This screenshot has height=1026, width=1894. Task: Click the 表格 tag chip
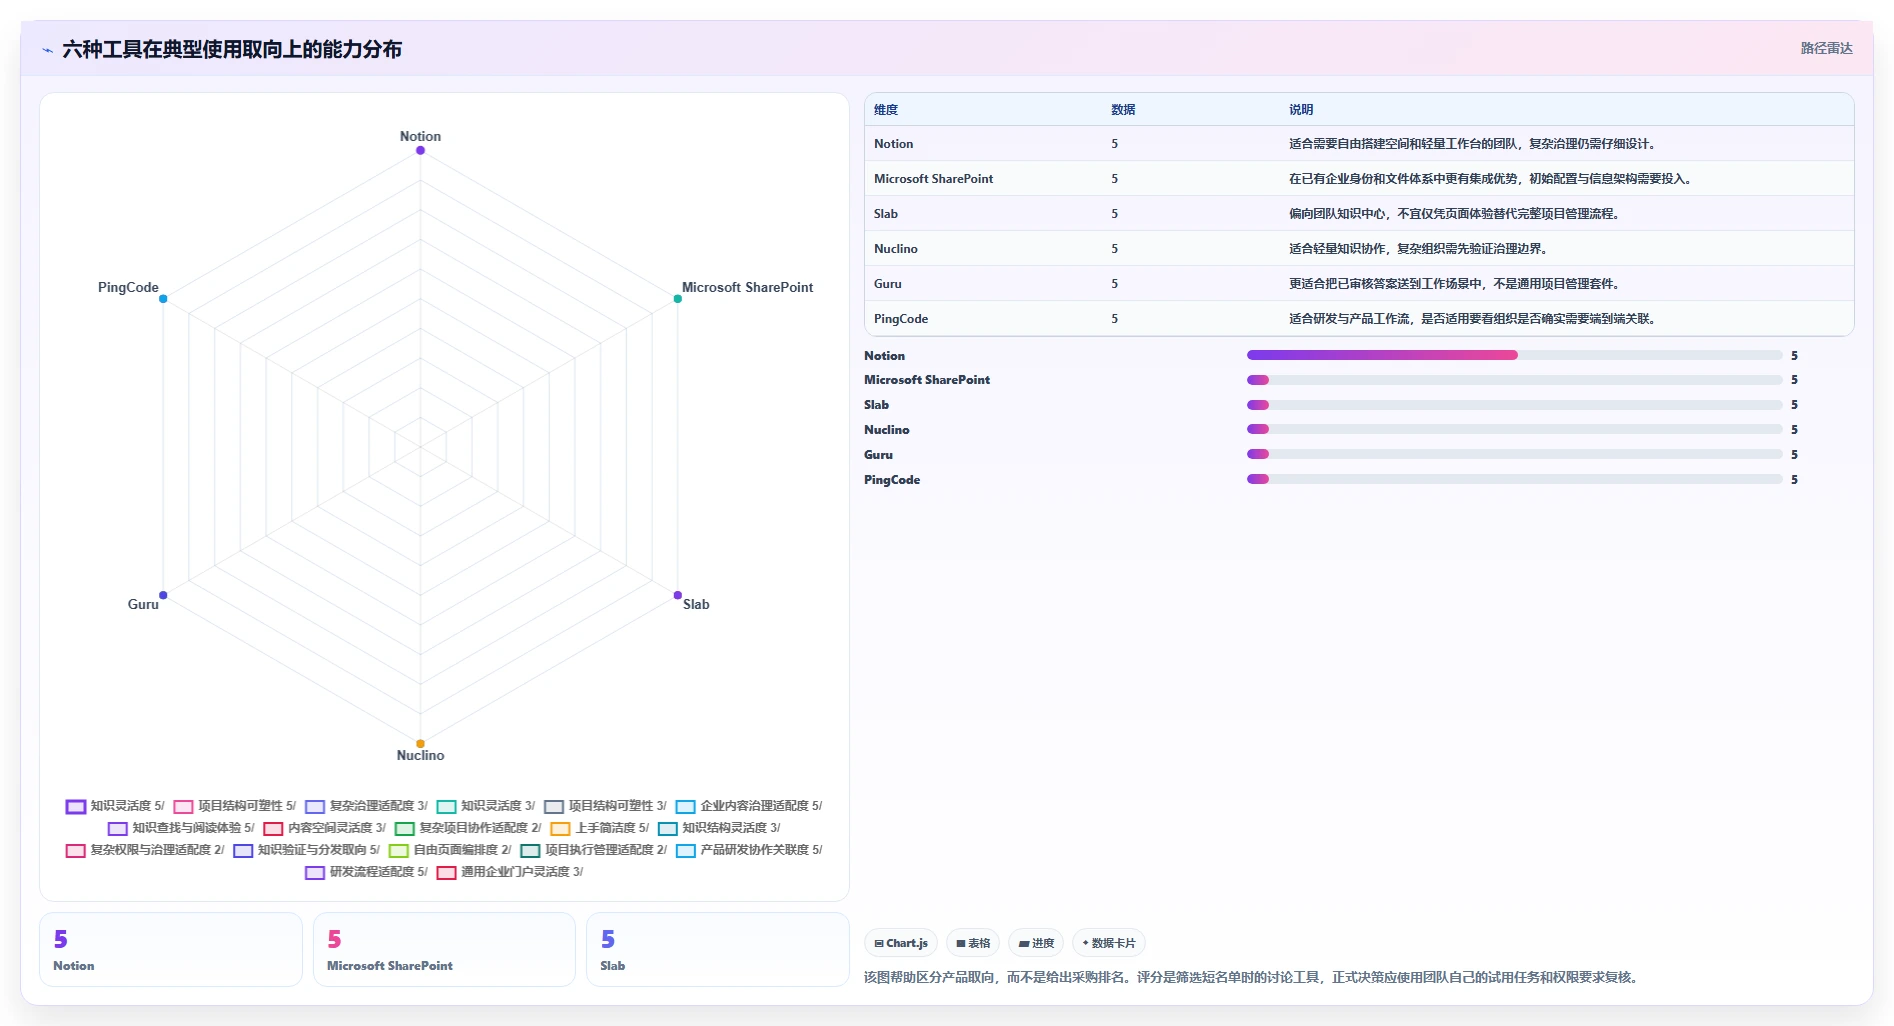pos(973,943)
